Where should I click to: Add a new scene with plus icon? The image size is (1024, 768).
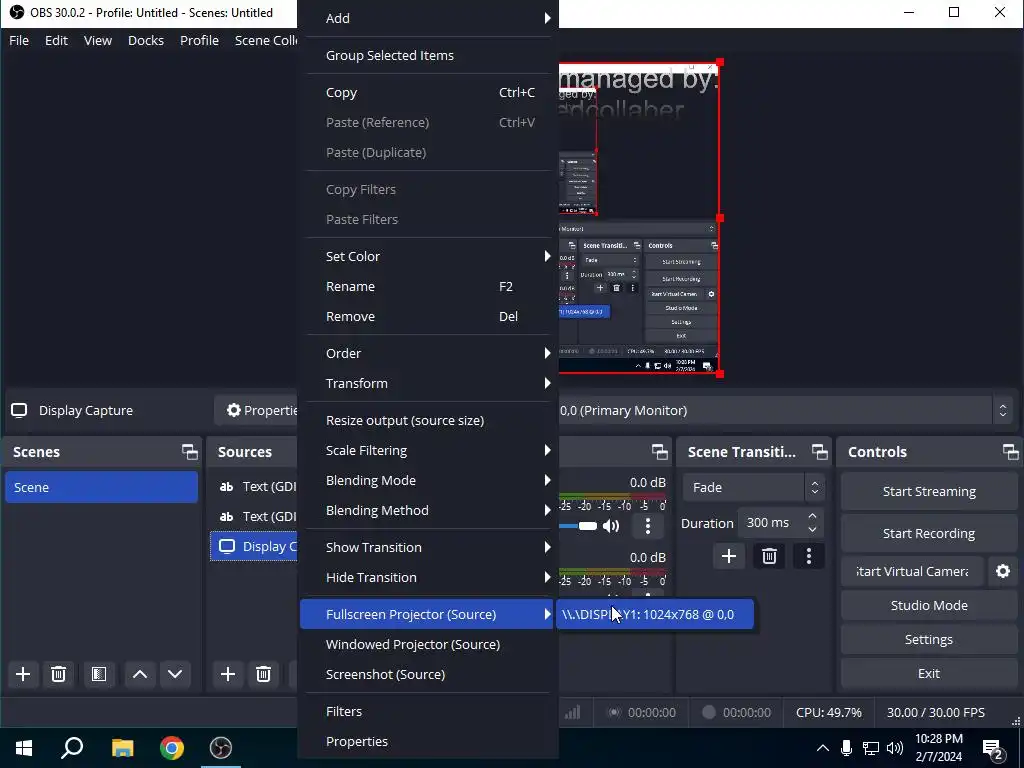(x=23, y=674)
